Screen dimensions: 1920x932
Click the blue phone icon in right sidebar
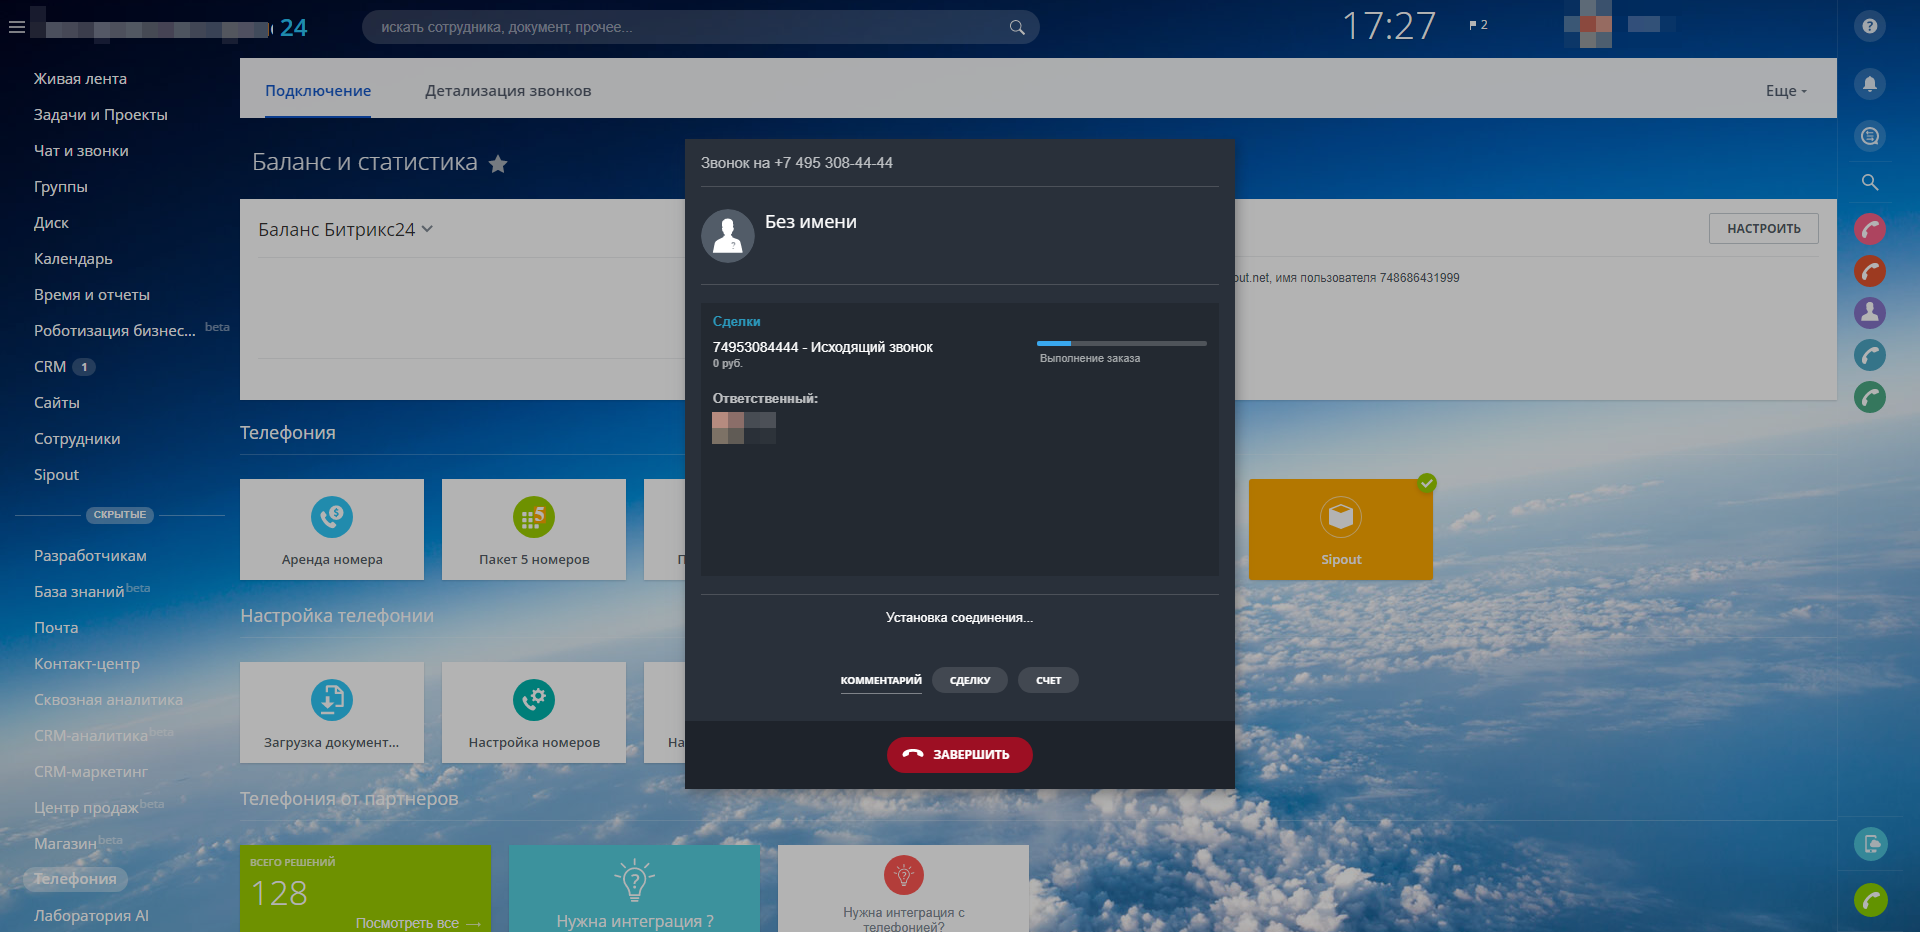click(1870, 355)
